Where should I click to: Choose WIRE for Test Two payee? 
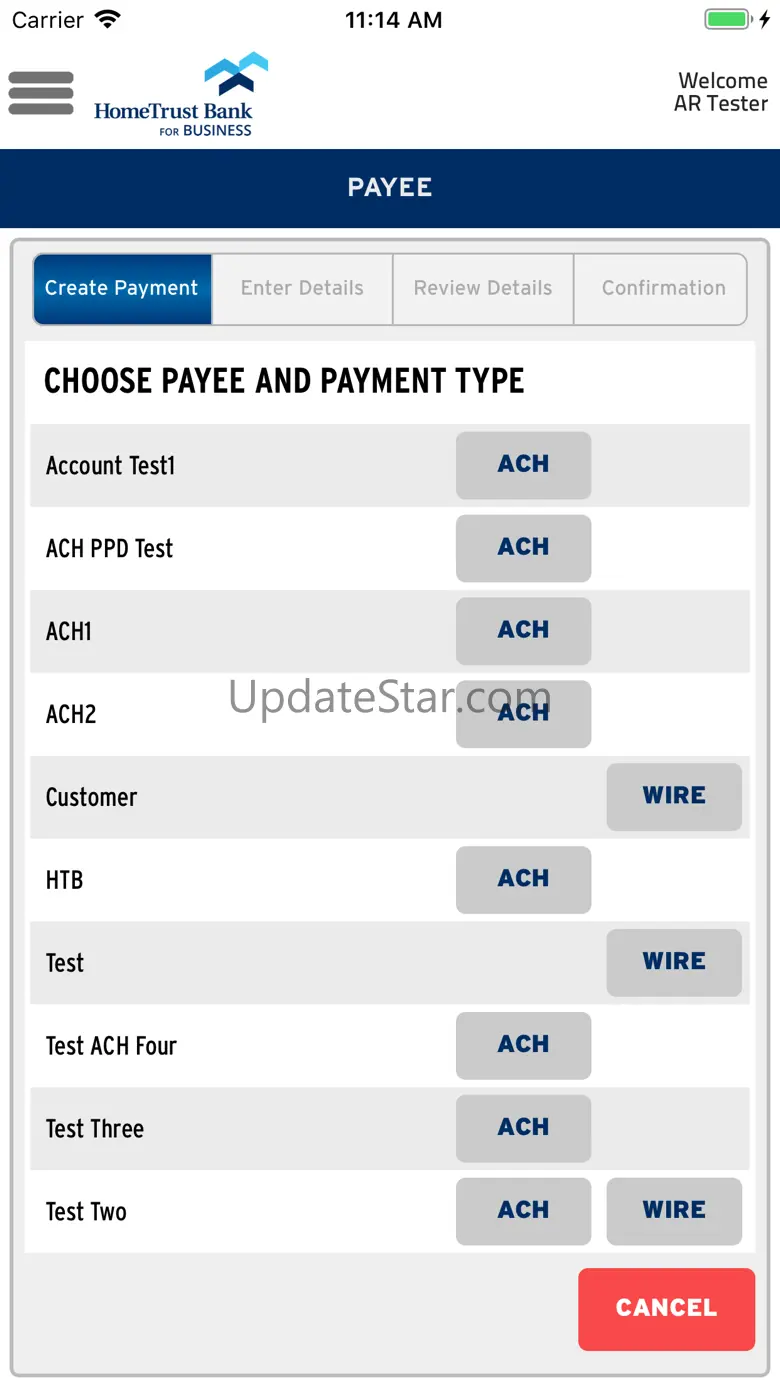tap(674, 1211)
